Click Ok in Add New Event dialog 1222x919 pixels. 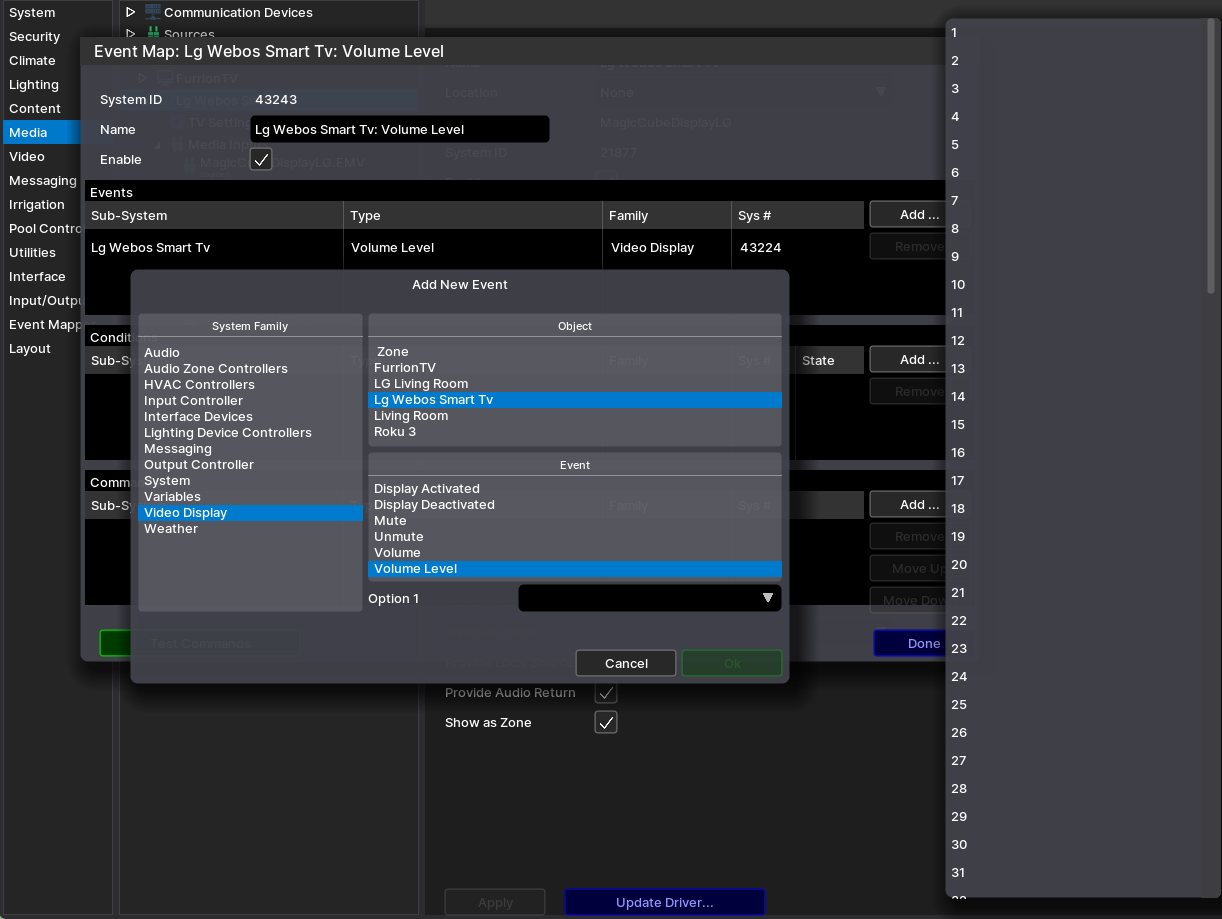click(x=732, y=663)
